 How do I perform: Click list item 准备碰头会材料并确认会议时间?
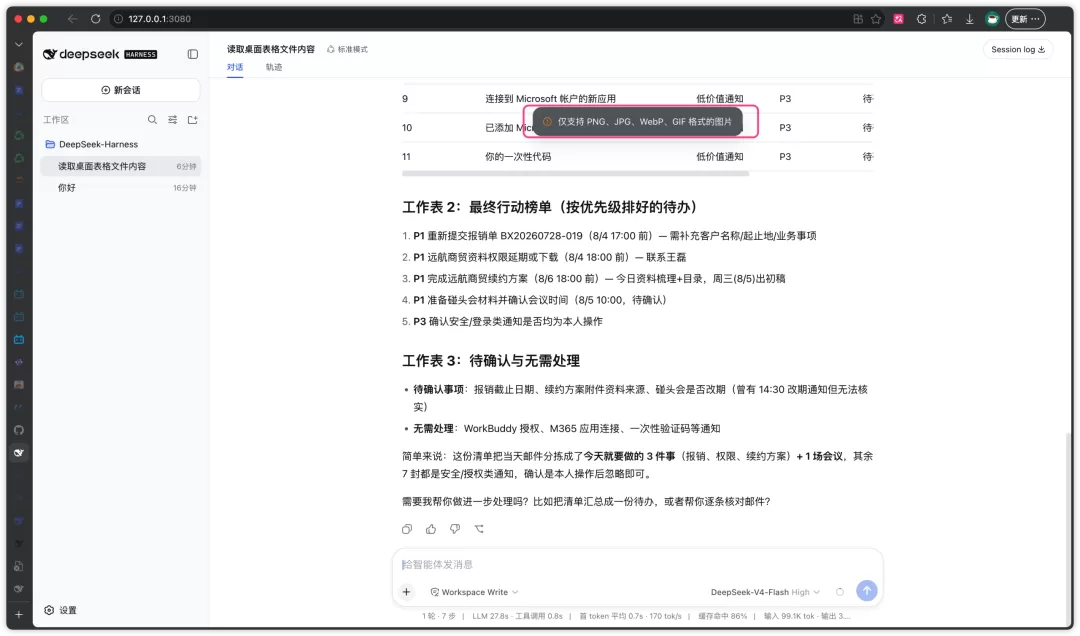tap(540, 300)
